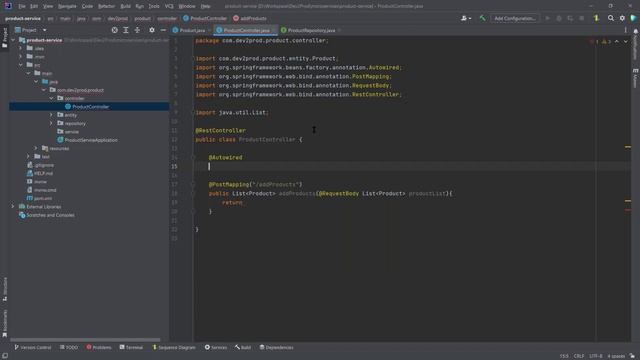
Task: Open Sequence Diagram tool window
Action: (x=173, y=347)
